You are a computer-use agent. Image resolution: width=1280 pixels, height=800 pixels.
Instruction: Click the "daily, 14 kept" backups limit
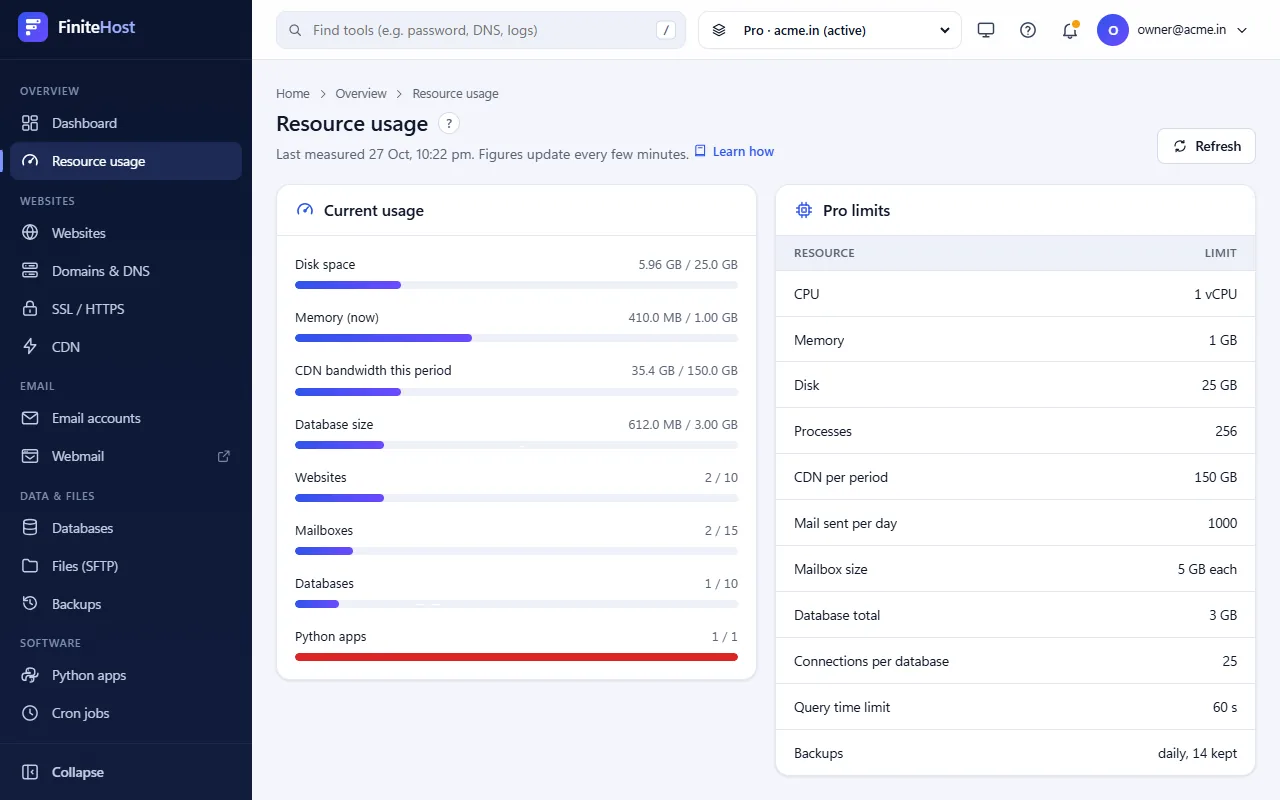point(1197,753)
